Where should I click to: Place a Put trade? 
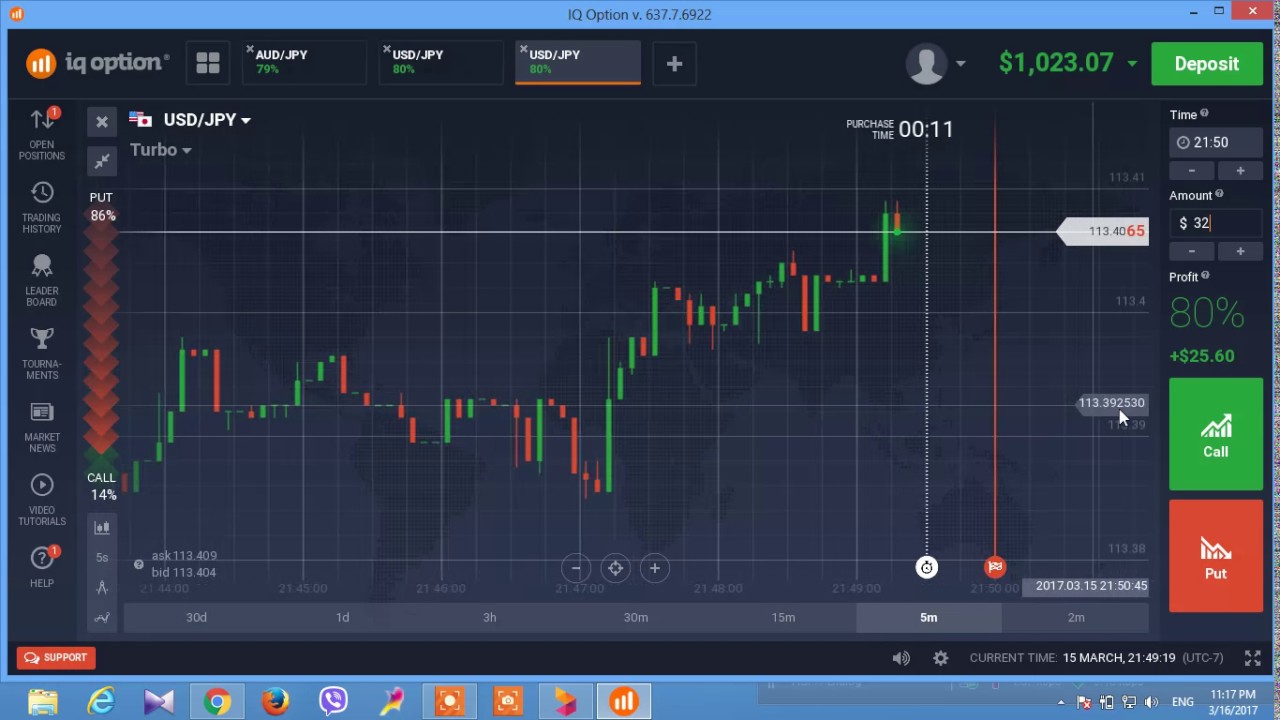pos(1216,556)
